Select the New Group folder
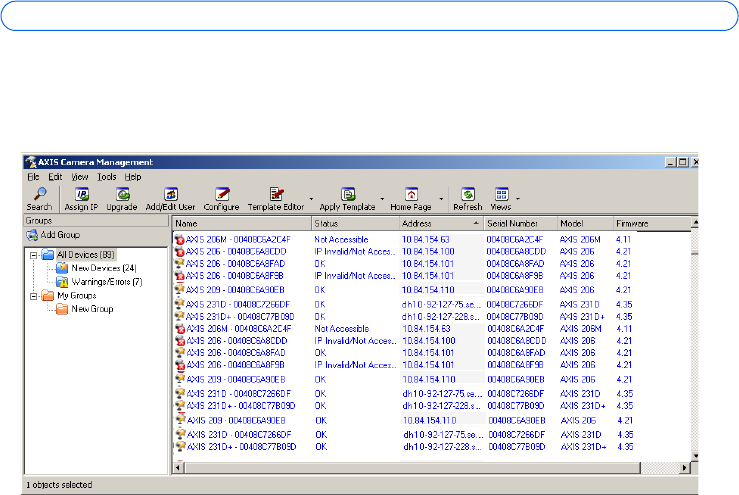 click(x=85, y=309)
